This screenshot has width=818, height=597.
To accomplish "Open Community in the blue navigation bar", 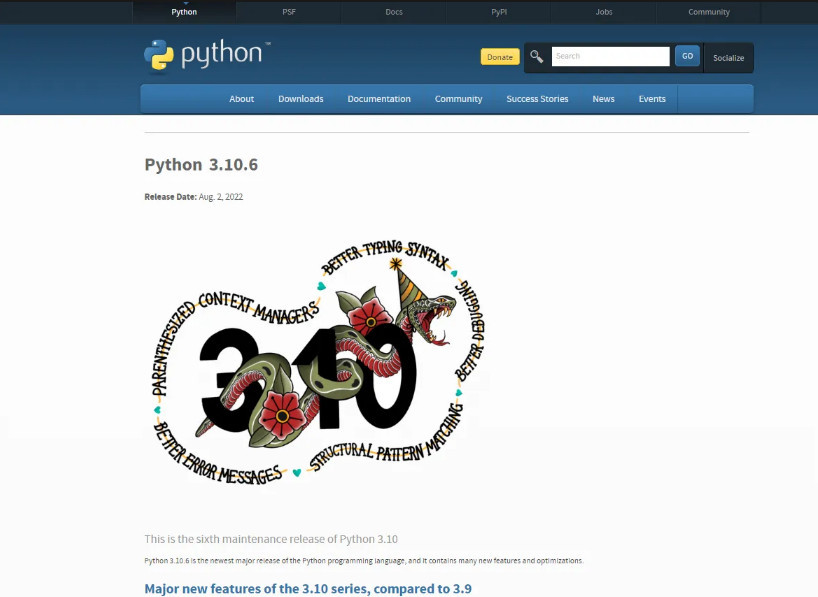I will pos(459,99).
